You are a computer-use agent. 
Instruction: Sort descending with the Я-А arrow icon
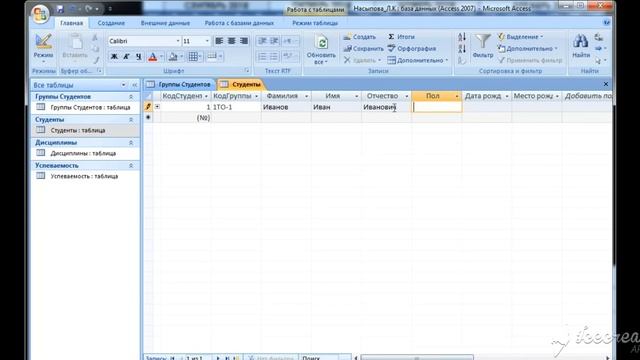462,49
